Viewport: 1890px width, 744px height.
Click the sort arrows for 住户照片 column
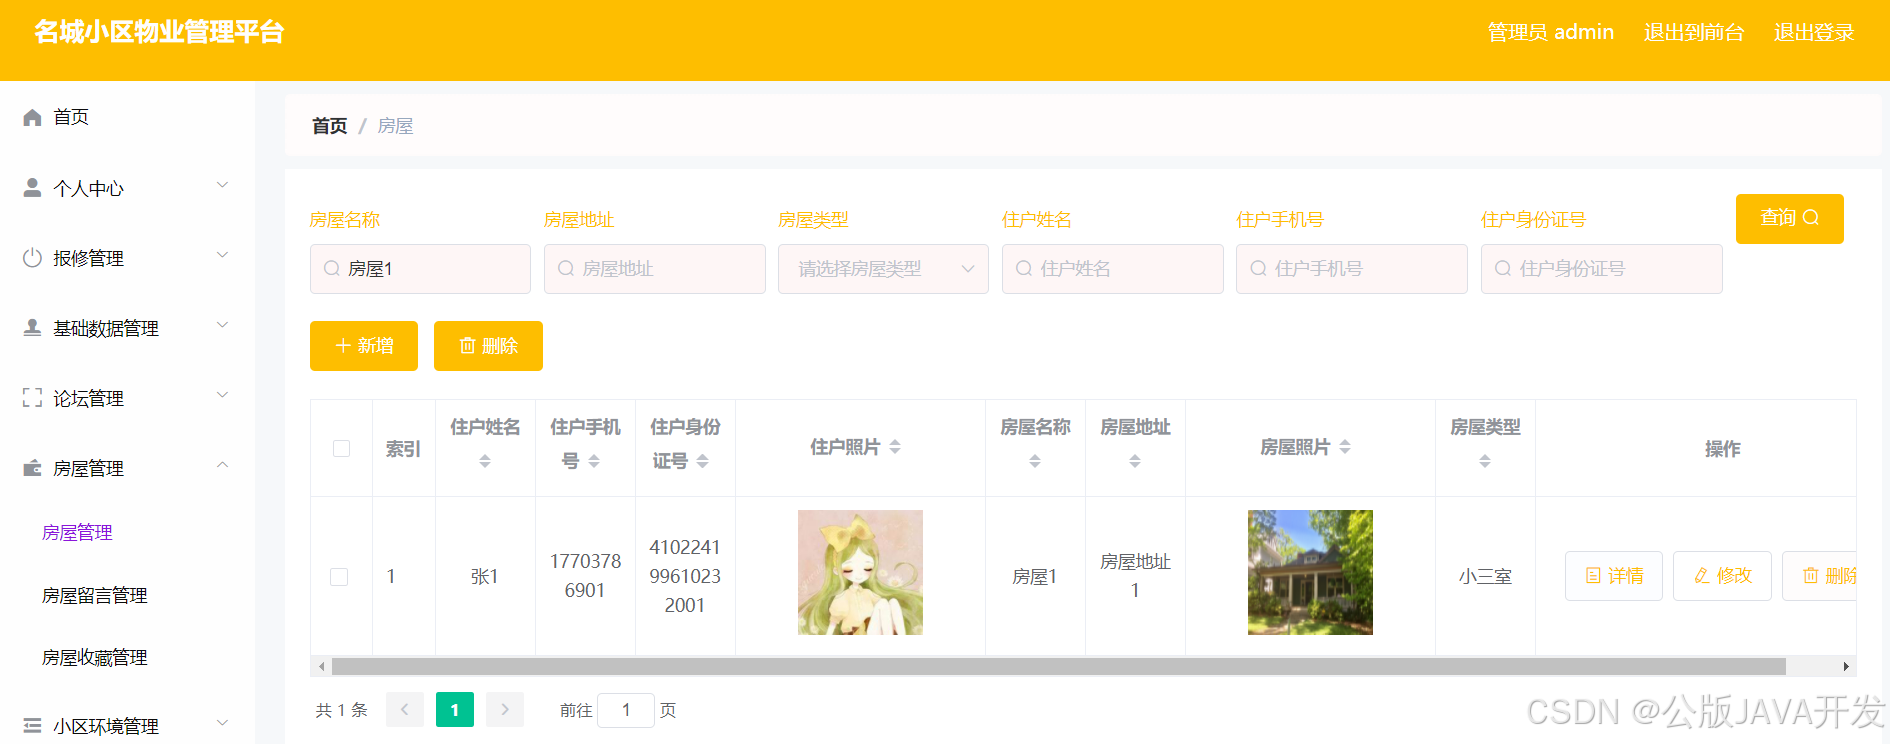tap(895, 447)
